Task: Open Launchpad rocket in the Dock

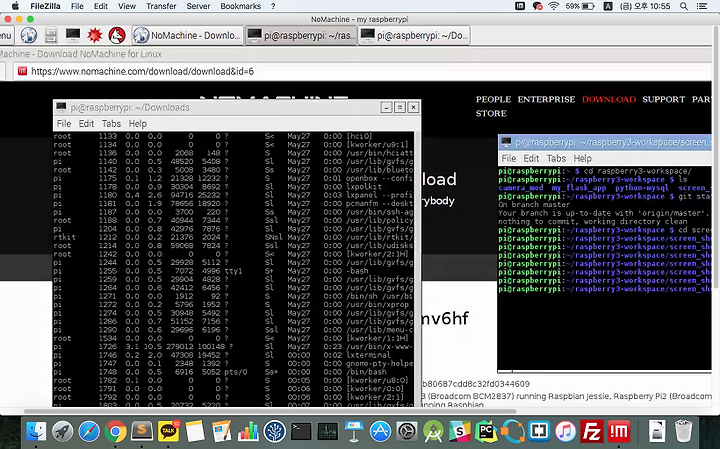Action: pyautogui.click(x=62, y=432)
